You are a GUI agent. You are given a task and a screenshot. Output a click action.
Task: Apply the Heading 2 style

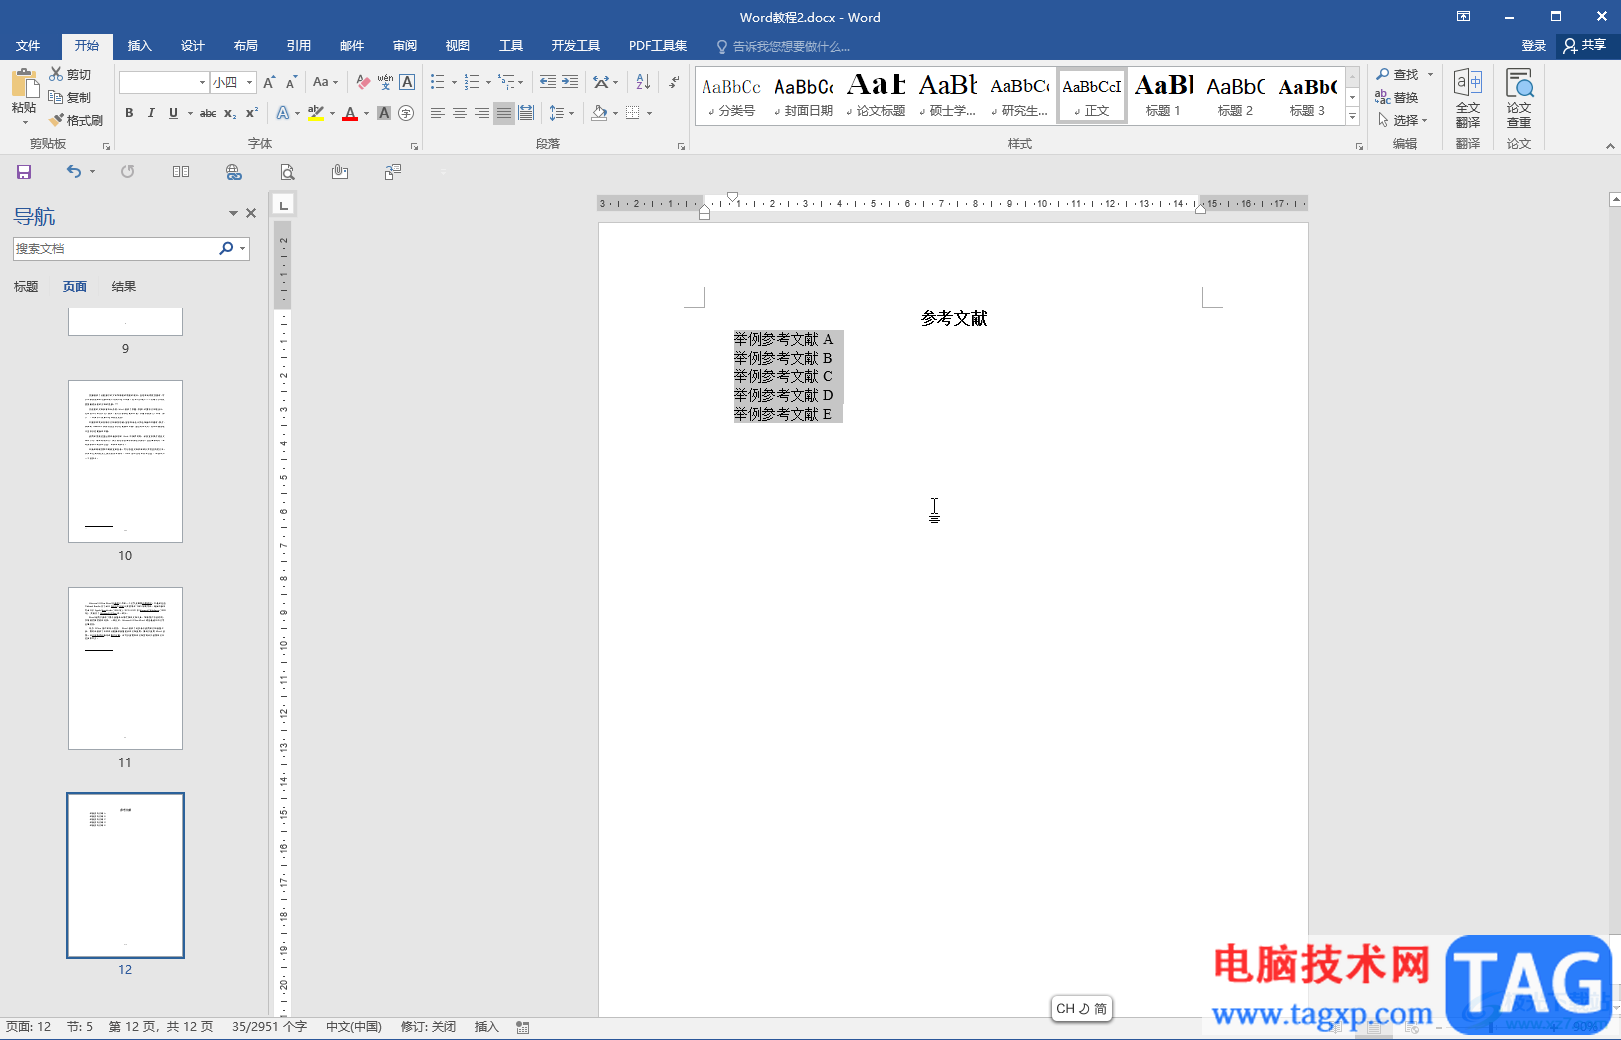click(x=1236, y=96)
